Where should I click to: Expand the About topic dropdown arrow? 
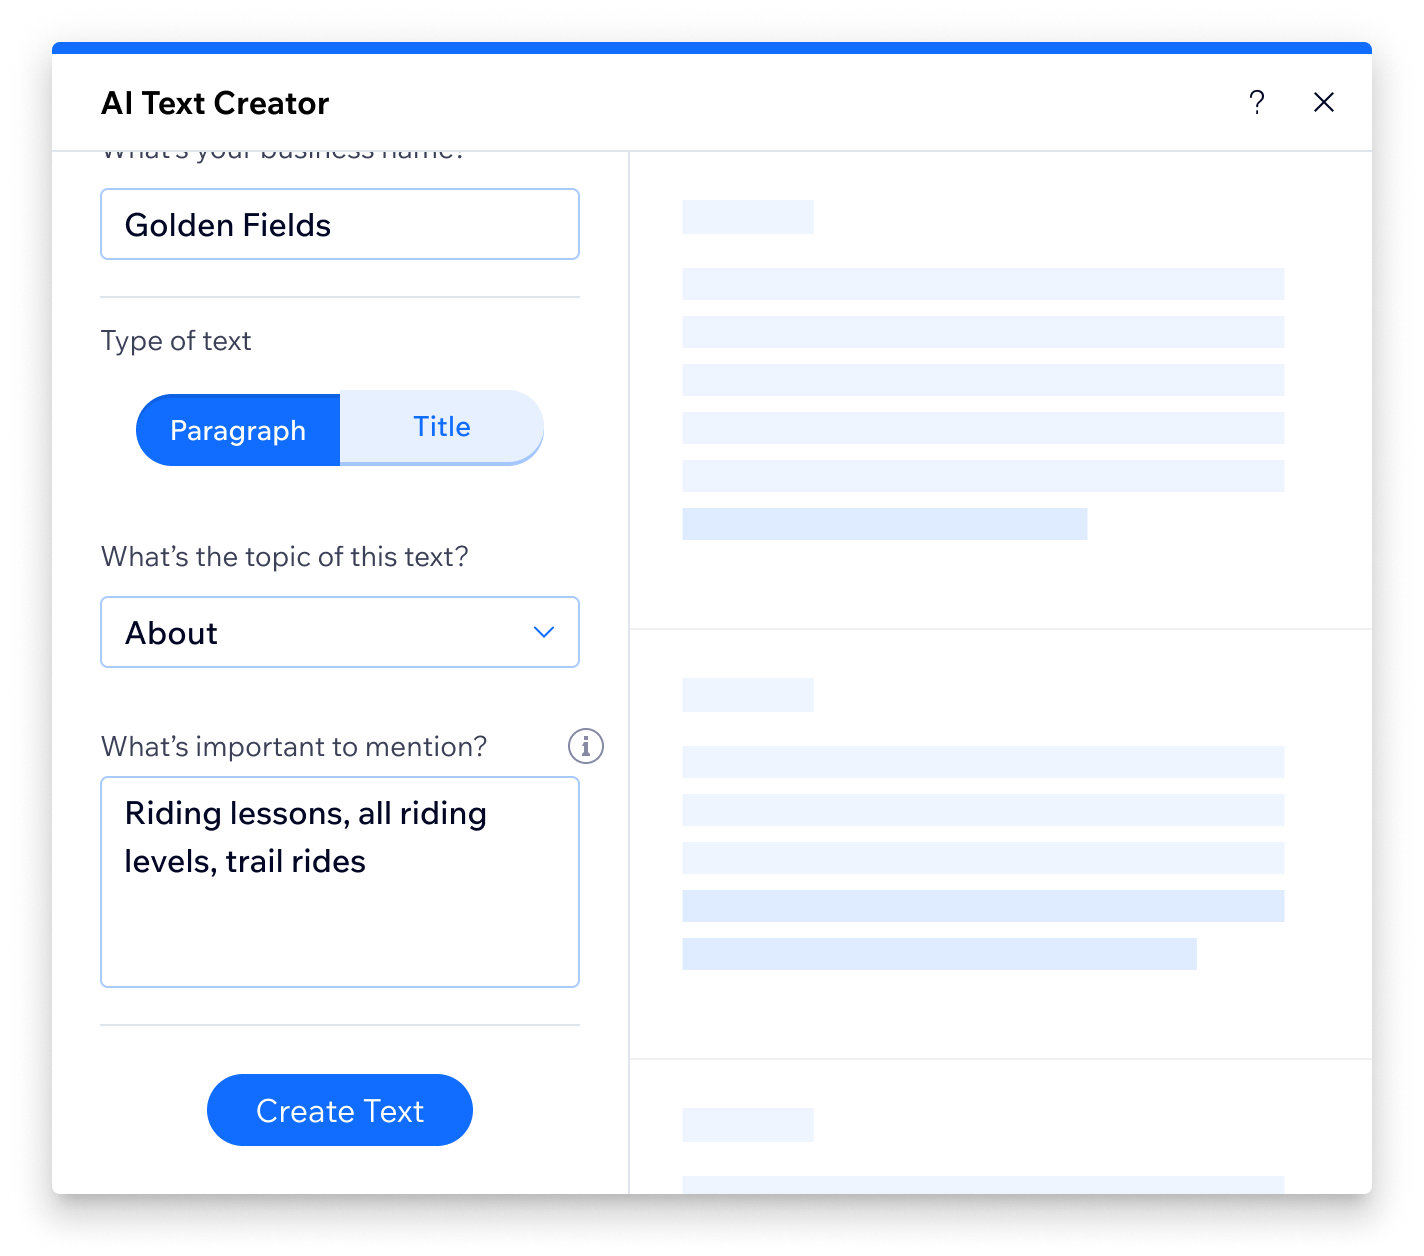[544, 632]
